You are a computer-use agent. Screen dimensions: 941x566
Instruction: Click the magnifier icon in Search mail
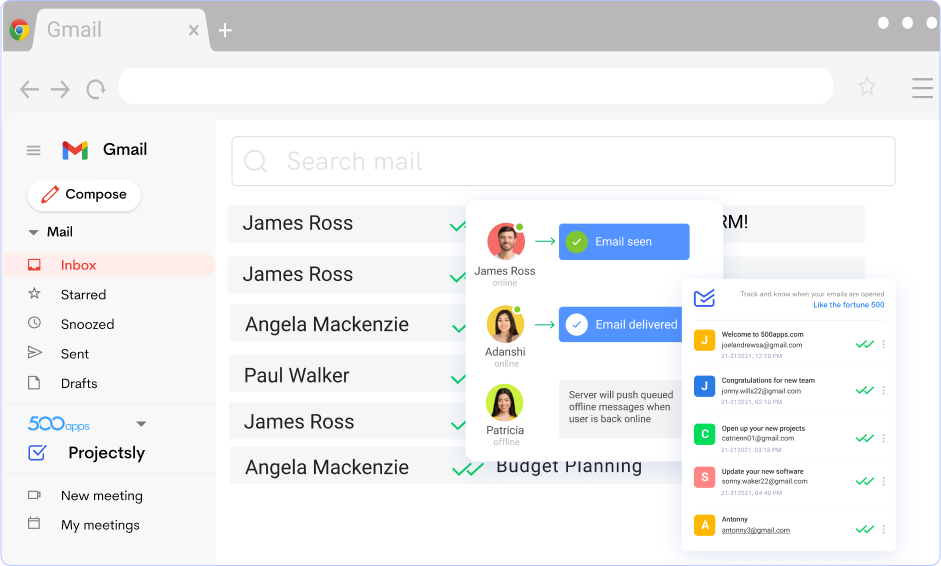coord(255,161)
